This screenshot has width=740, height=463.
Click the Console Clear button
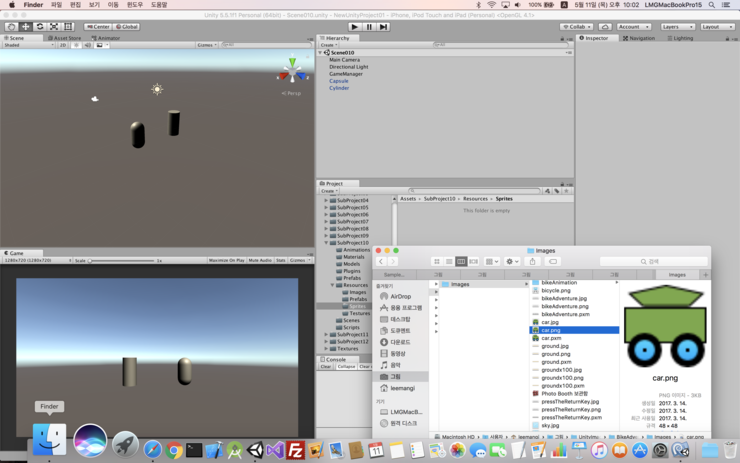(326, 367)
